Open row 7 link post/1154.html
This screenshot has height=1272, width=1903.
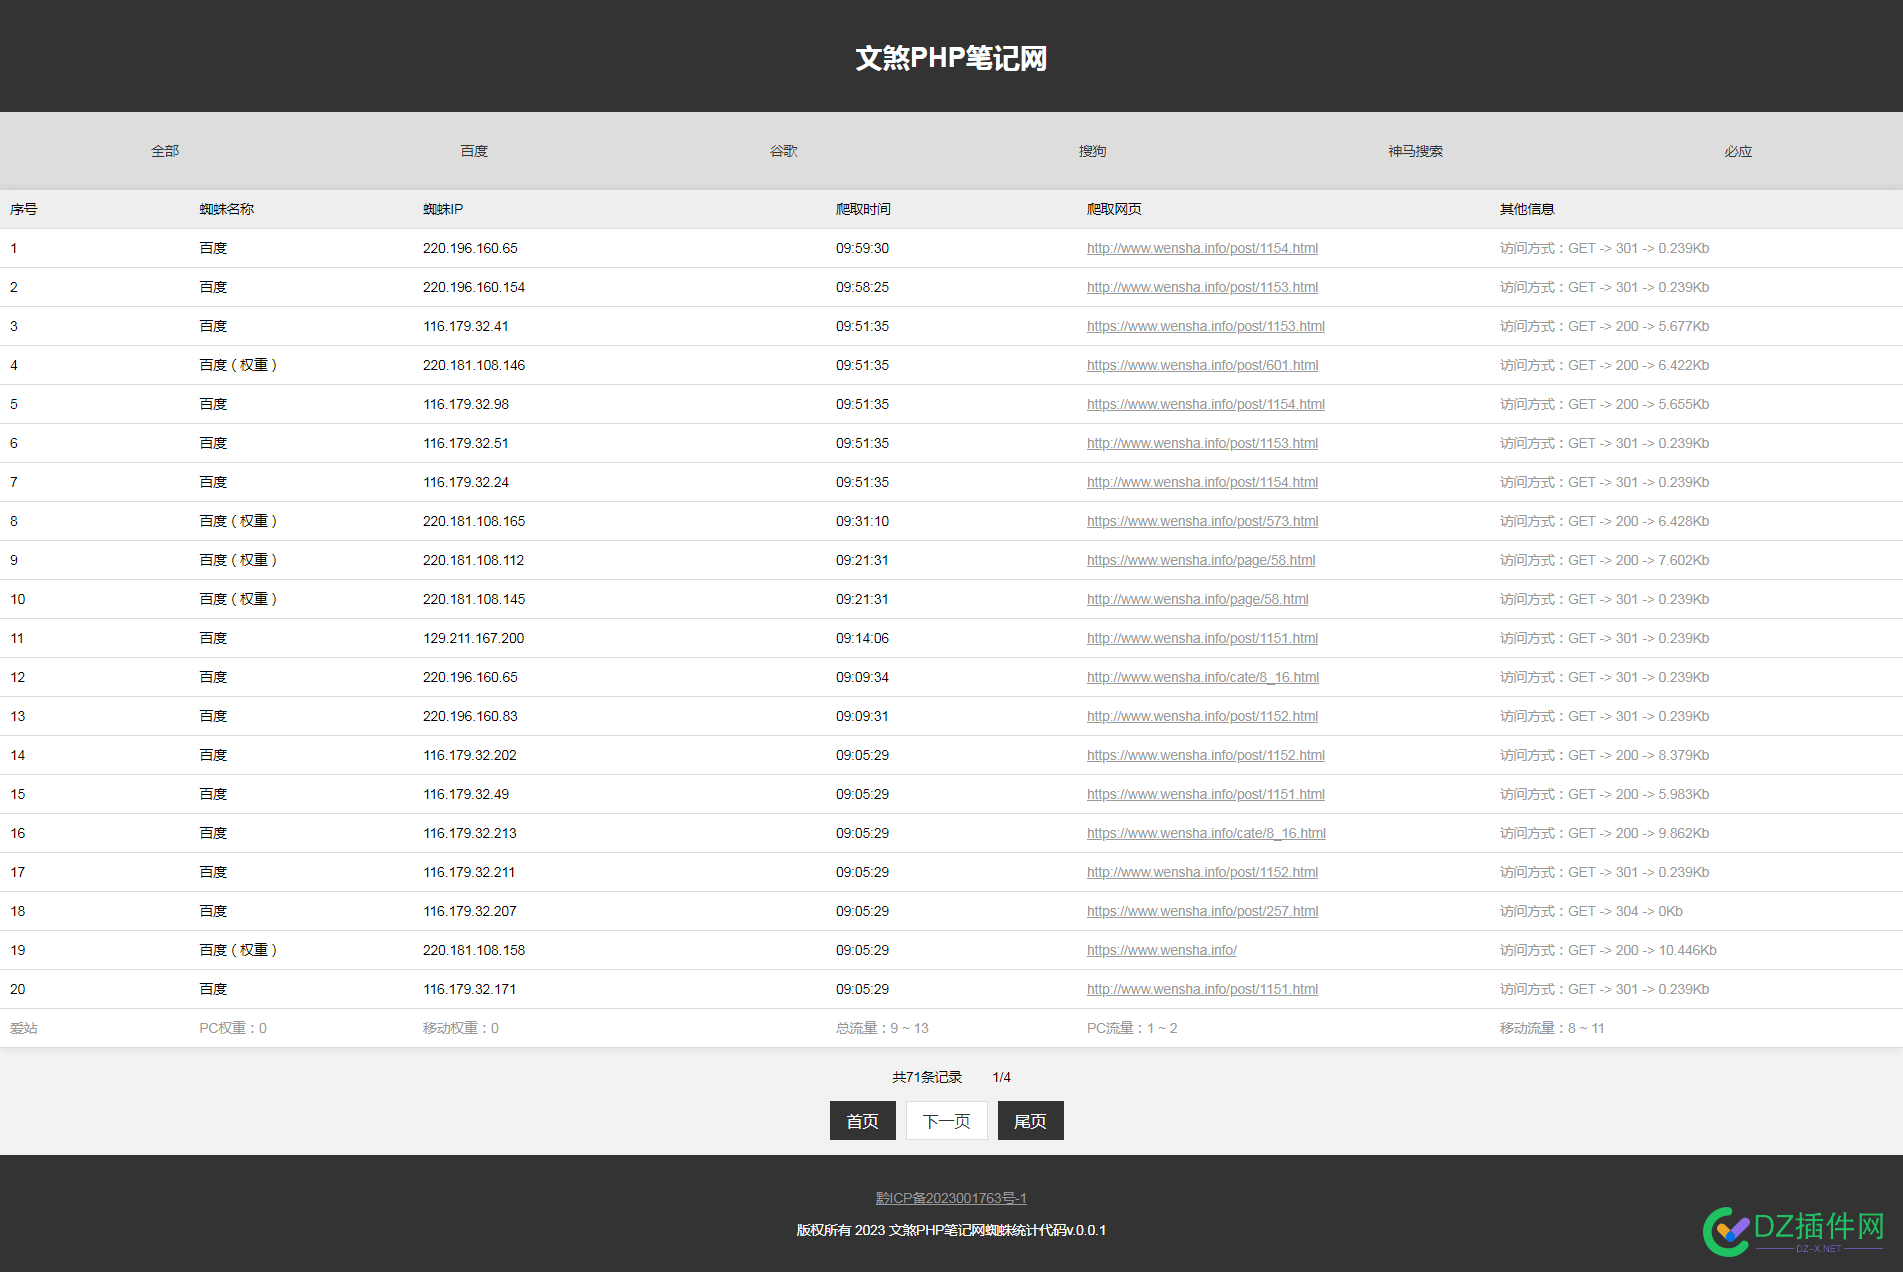coord(1202,482)
